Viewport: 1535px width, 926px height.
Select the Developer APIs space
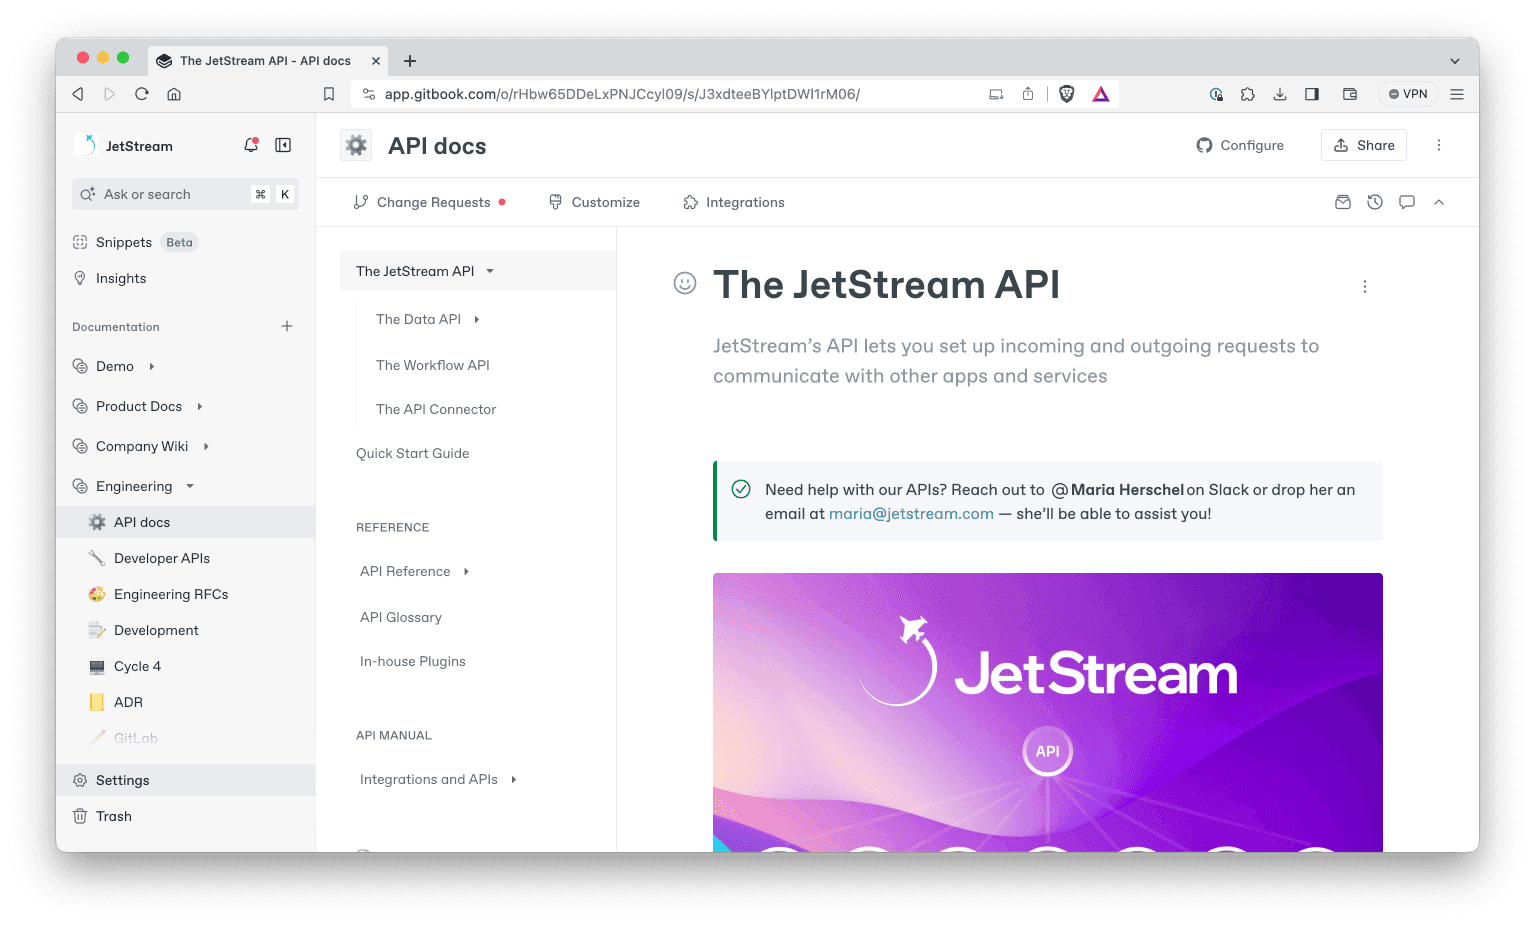(x=162, y=558)
